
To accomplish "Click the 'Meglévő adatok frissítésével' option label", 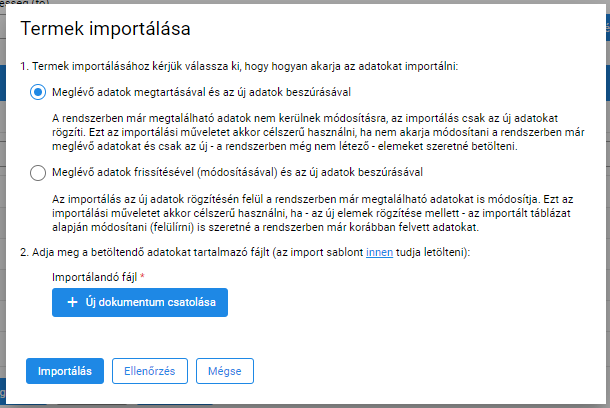I will (237, 172).
